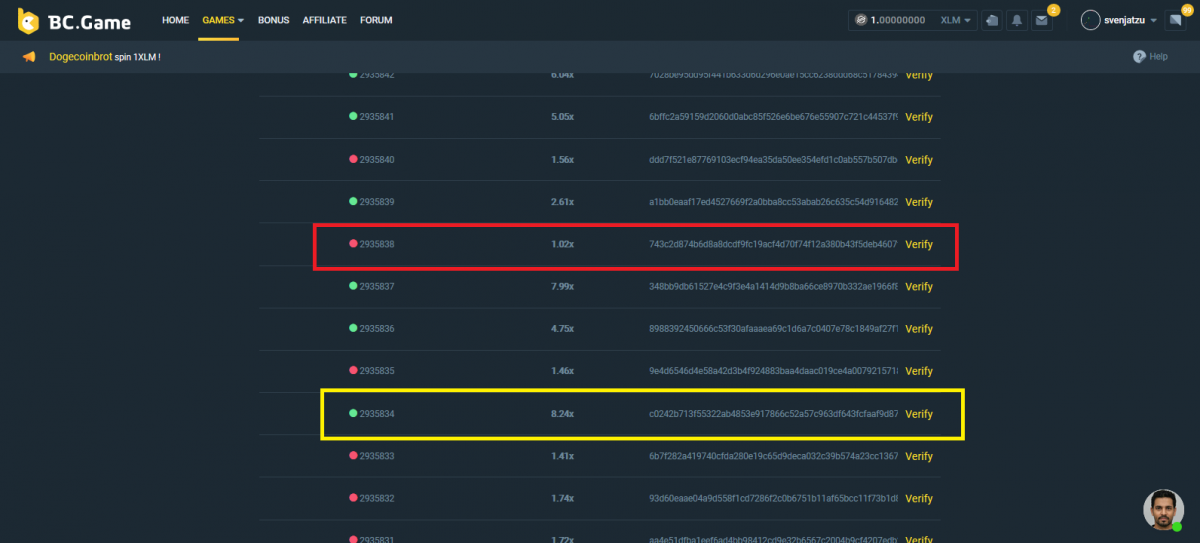
Task: Expand the GAMES dropdown menu
Action: [x=222, y=20]
